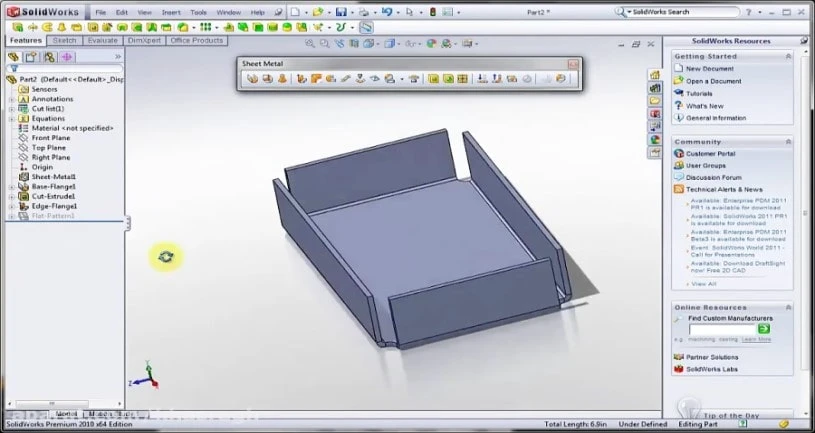Select Front Plane in feature tree
The height and width of the screenshot is (433, 815).
point(50,138)
